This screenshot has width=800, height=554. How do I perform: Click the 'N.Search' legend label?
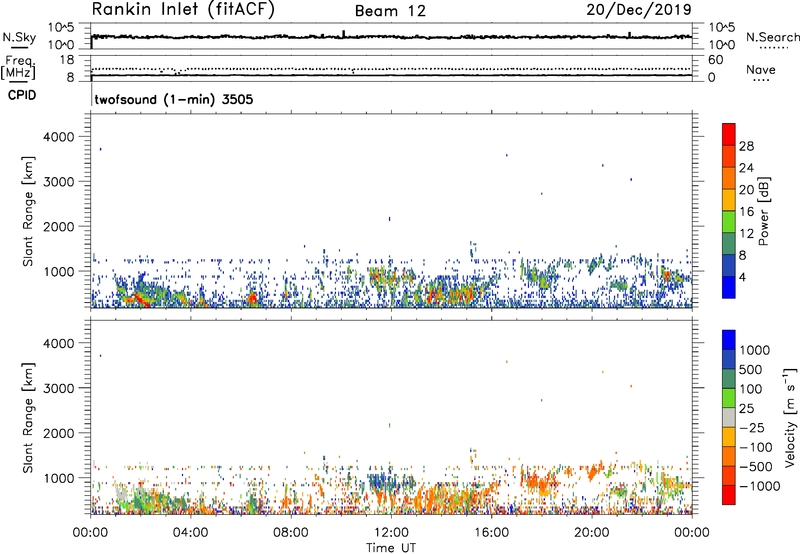772,37
